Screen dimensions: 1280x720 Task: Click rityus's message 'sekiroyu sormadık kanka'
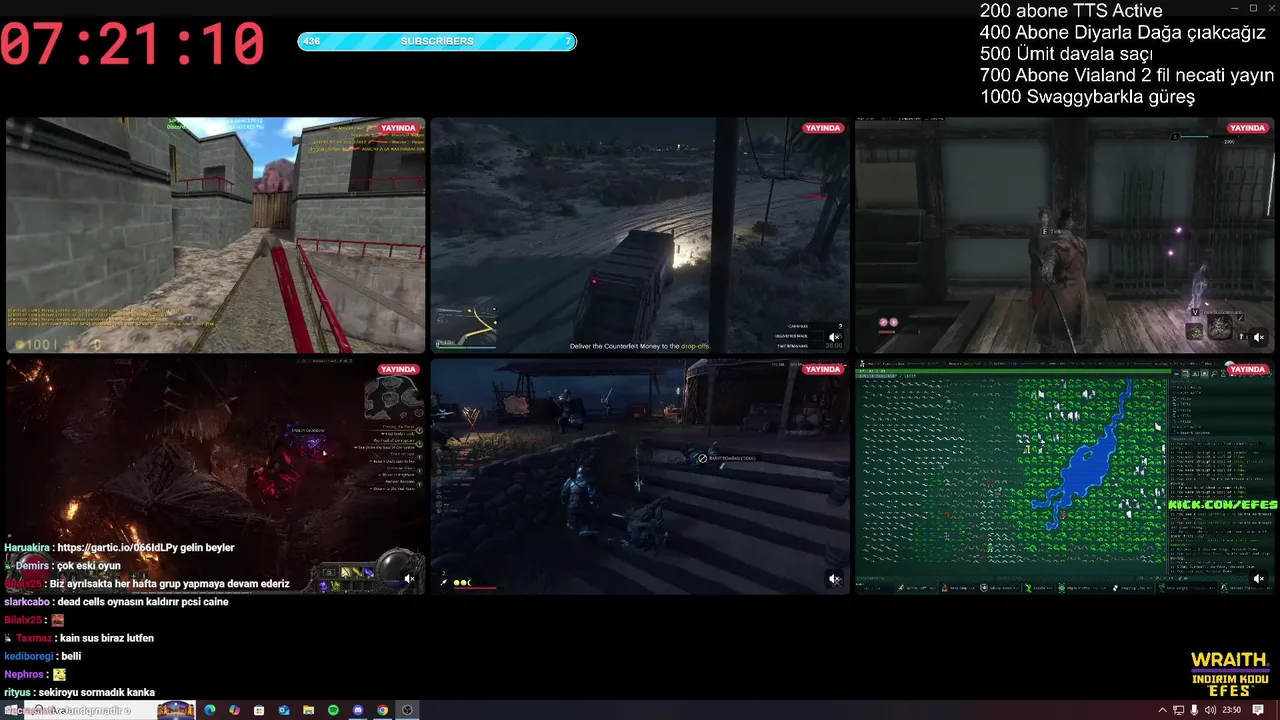coord(96,692)
